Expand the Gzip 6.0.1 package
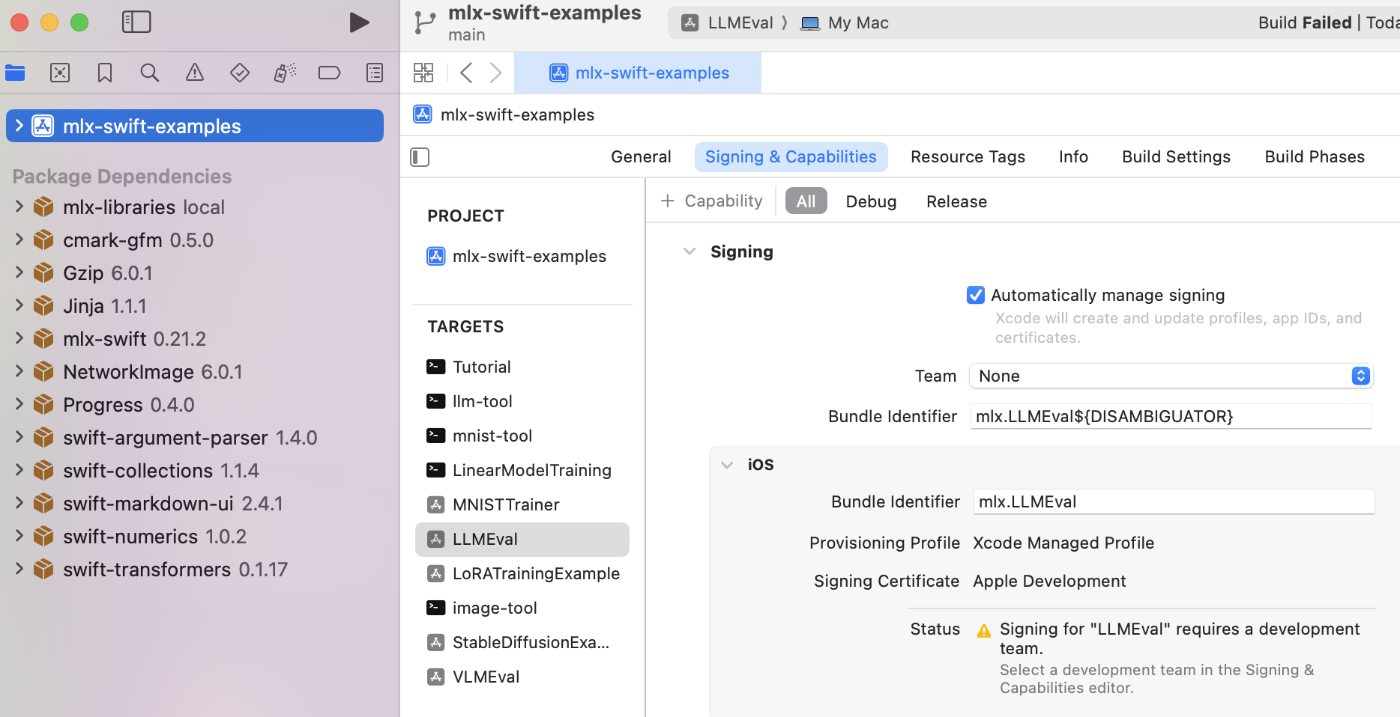Viewport: 1400px width, 717px height. pos(19,273)
